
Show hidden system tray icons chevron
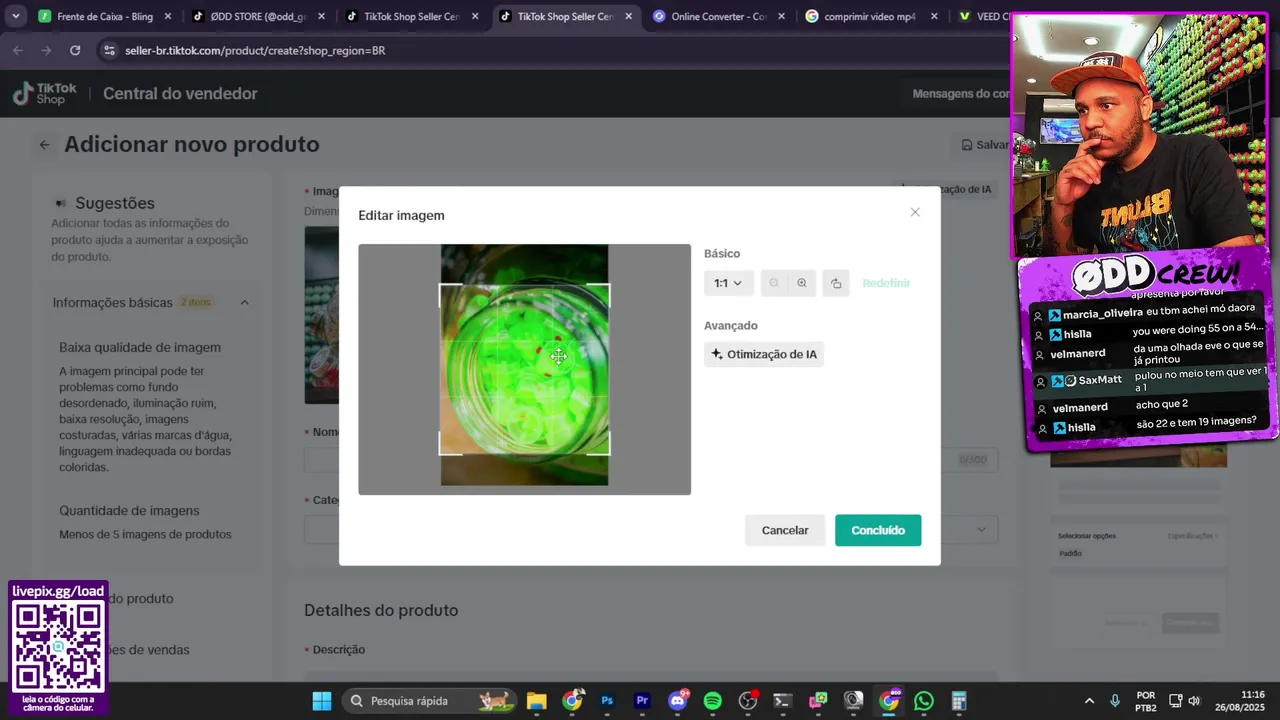(1089, 701)
